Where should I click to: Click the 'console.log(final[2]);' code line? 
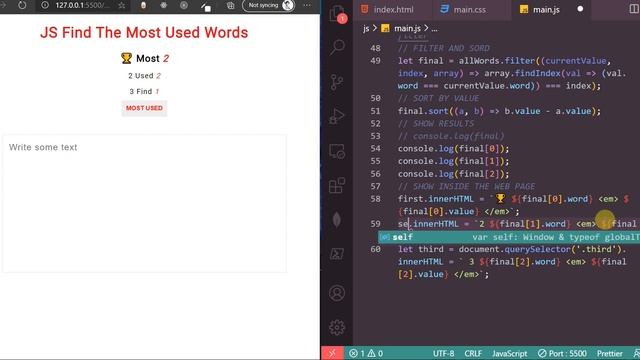pyautogui.click(x=453, y=174)
